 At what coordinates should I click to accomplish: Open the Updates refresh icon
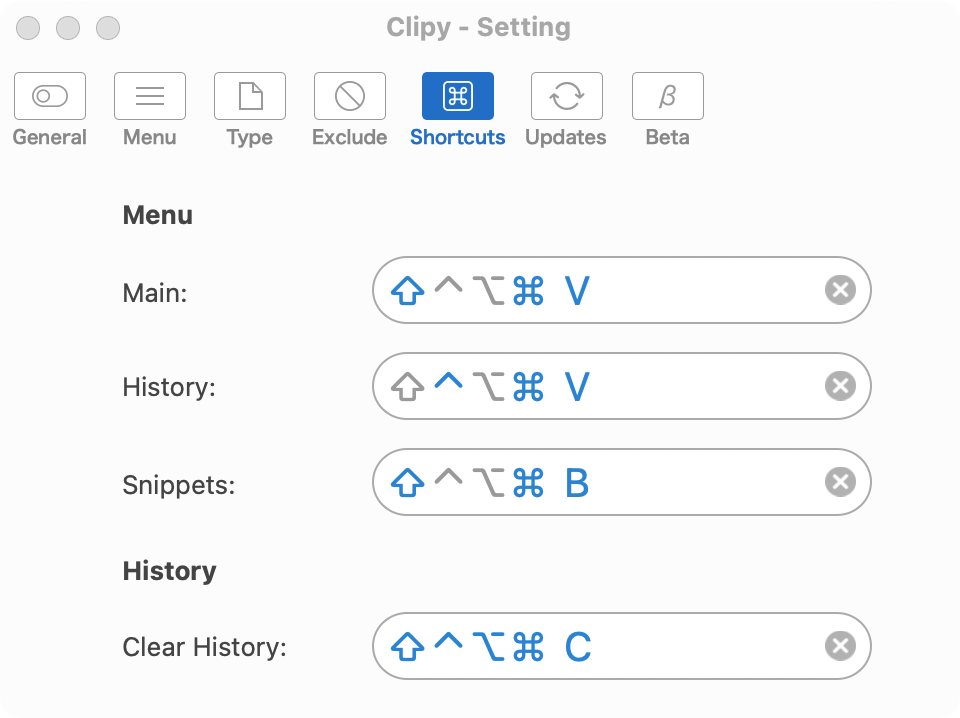[567, 96]
